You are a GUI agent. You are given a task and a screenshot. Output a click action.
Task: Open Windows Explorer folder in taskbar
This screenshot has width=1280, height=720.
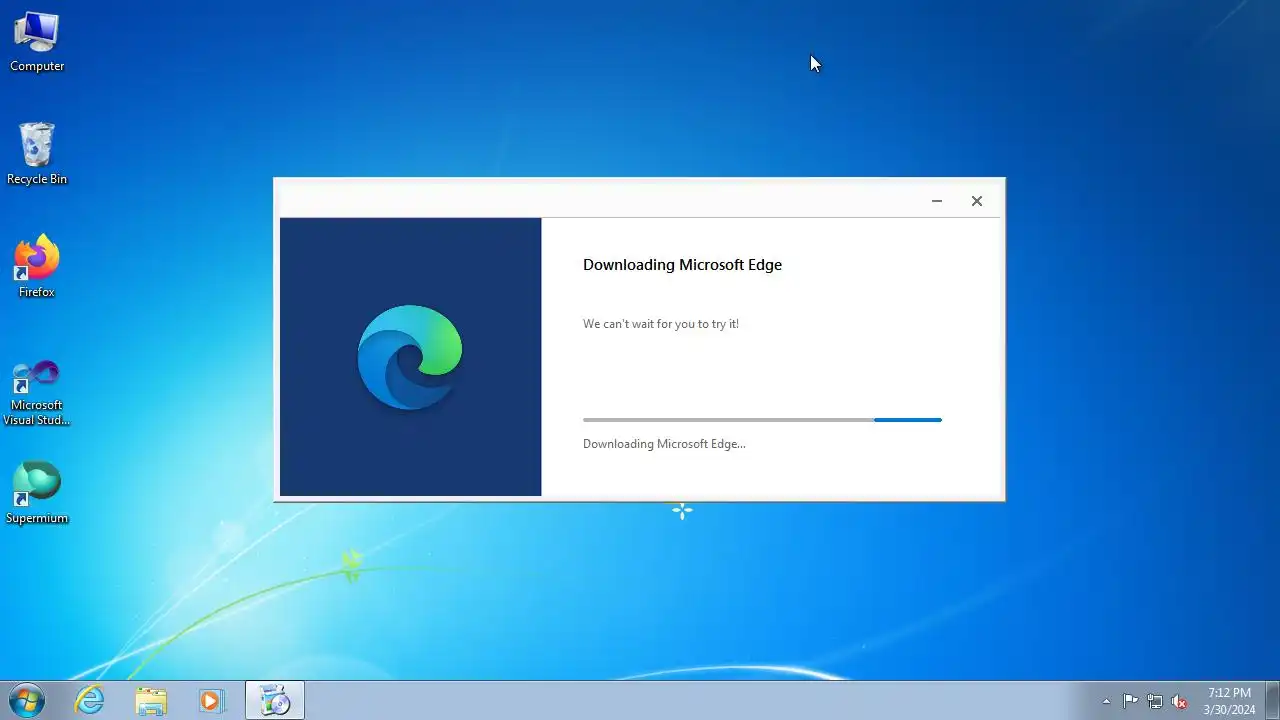(x=151, y=700)
